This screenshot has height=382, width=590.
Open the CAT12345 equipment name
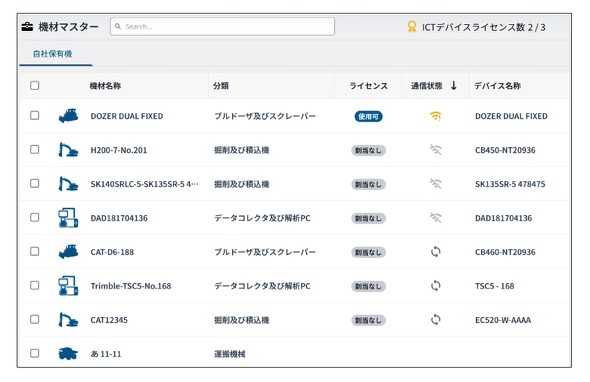[109, 320]
